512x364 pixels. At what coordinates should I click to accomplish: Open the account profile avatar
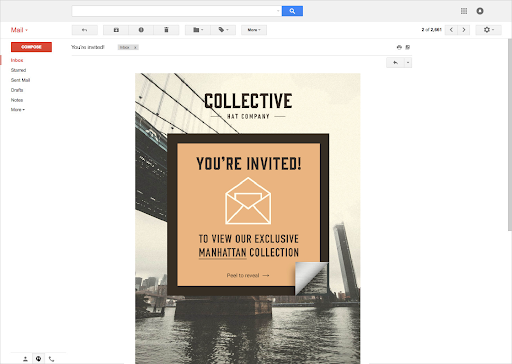(480, 11)
